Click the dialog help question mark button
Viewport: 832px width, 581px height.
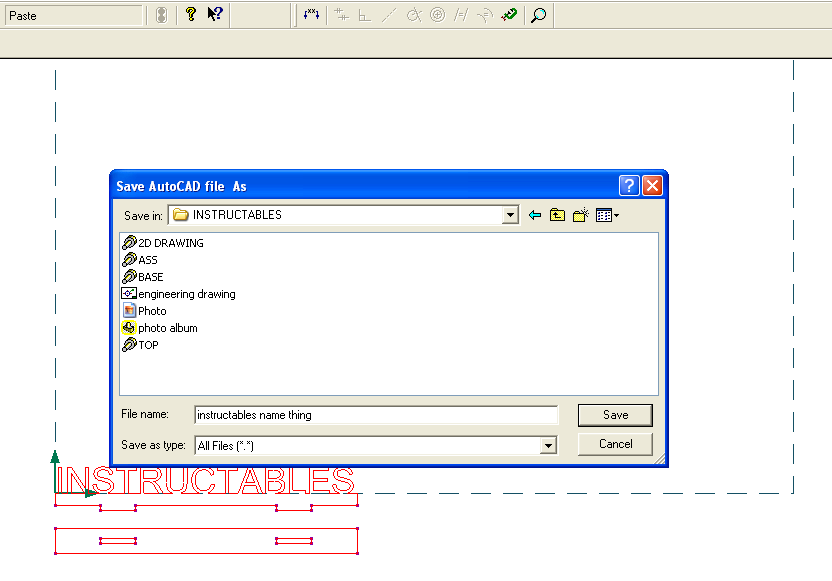click(x=629, y=186)
